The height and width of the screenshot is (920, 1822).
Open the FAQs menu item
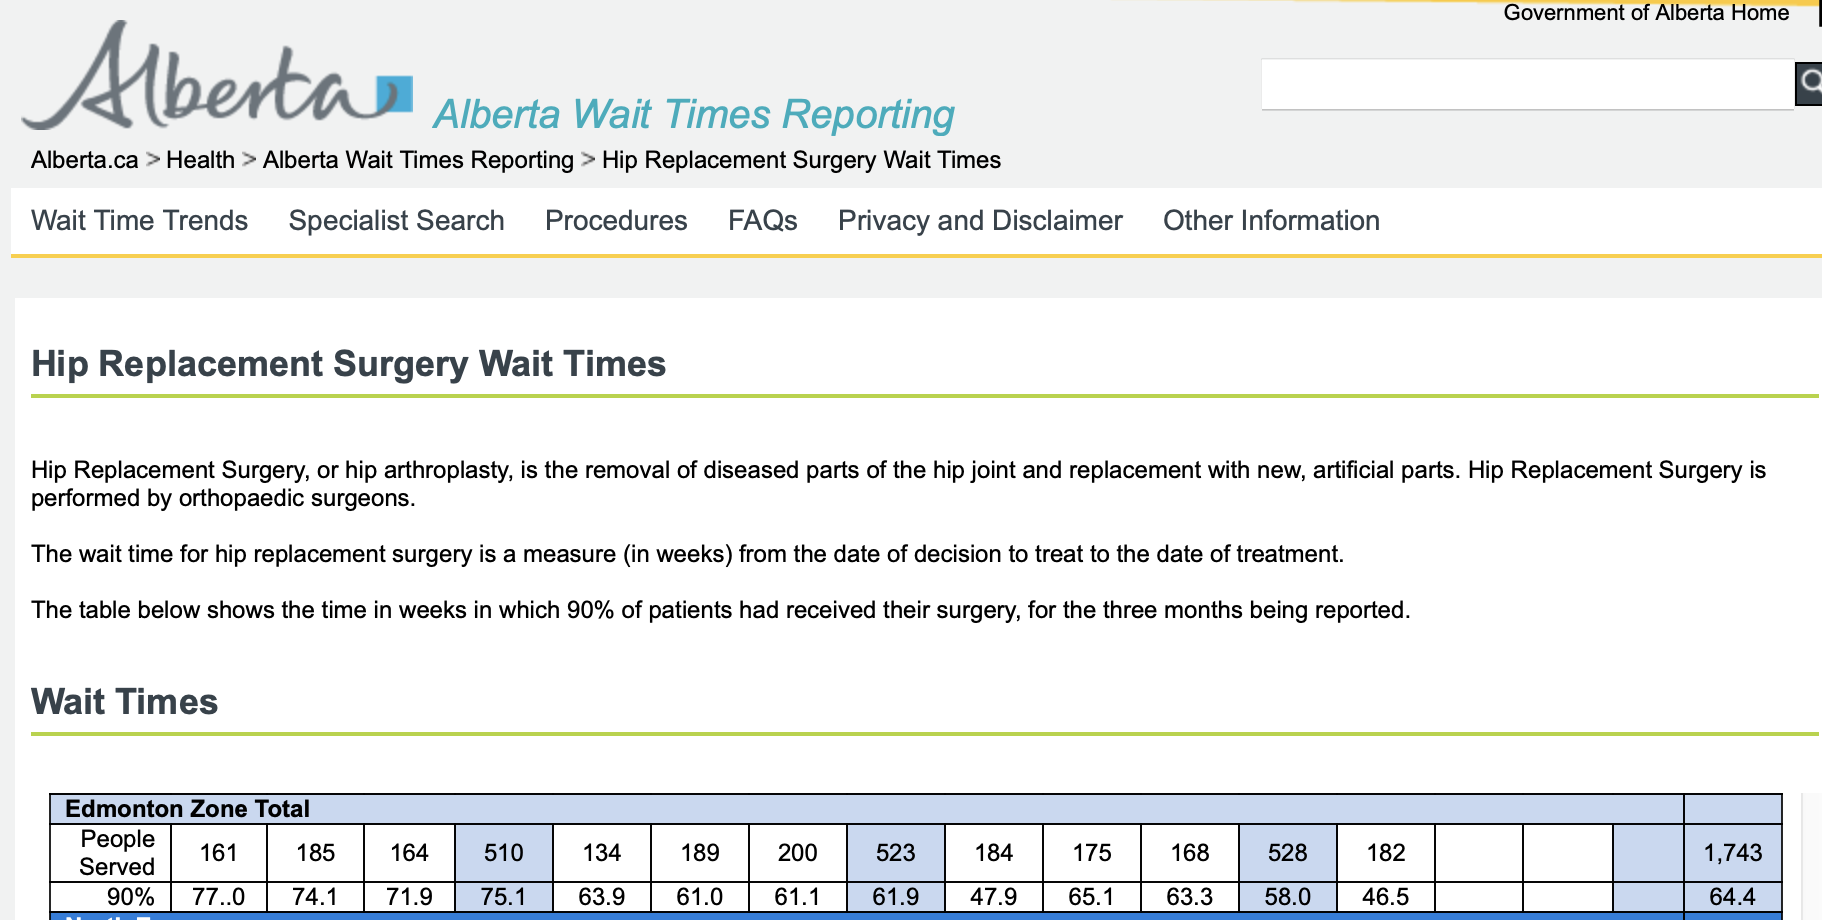pyautogui.click(x=763, y=220)
